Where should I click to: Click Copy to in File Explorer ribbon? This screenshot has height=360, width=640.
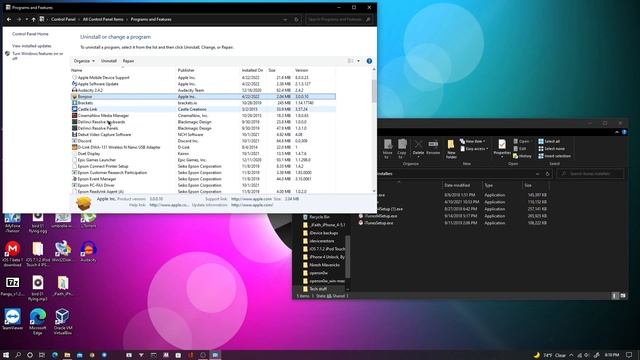402,149
